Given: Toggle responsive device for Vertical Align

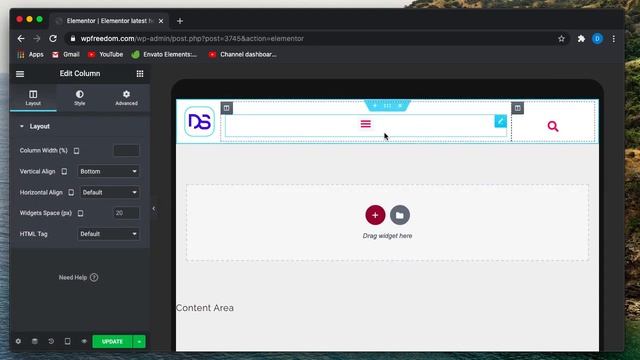Looking at the screenshot, I should (64, 171).
